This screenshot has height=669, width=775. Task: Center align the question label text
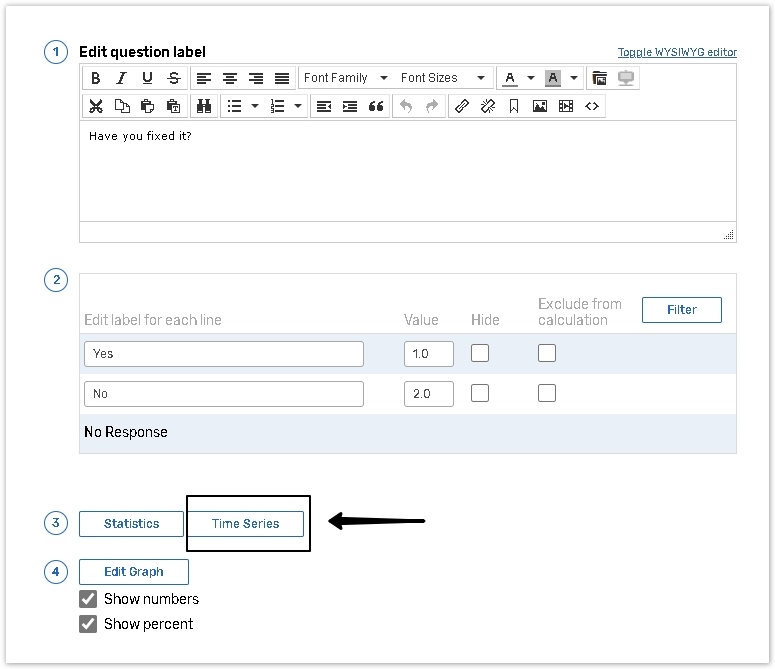pos(230,78)
